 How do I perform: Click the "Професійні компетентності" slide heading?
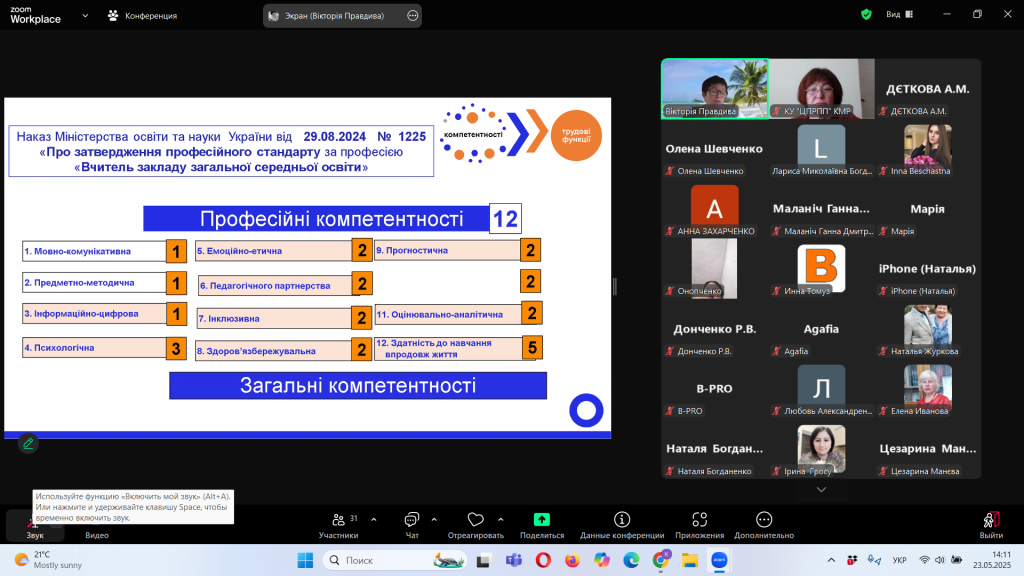point(332,219)
